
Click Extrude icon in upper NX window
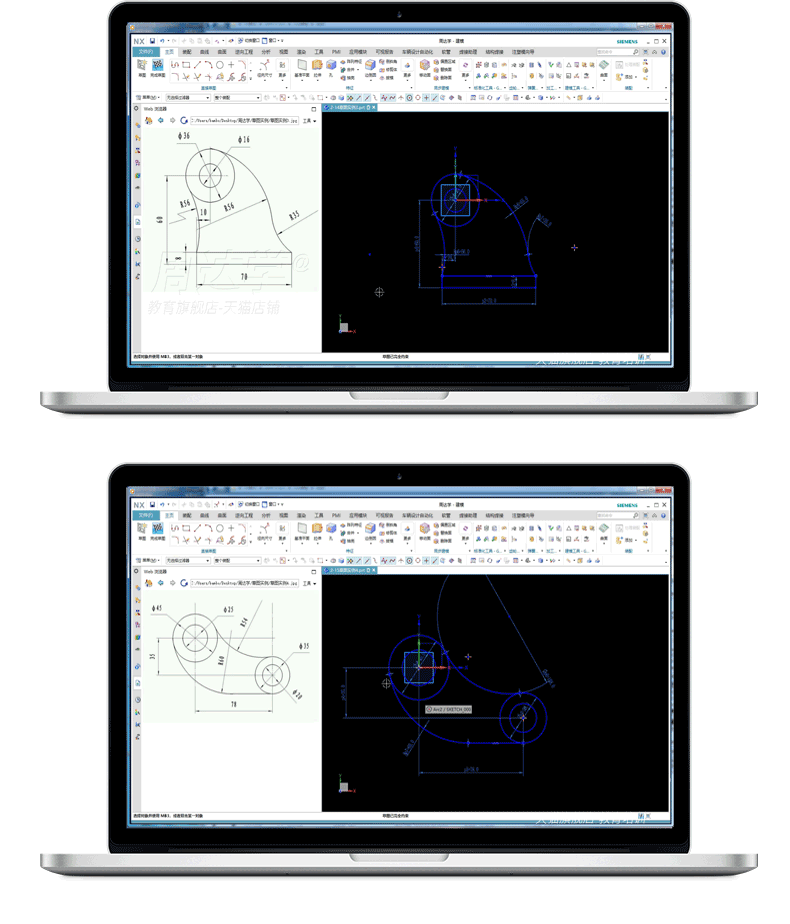317,65
